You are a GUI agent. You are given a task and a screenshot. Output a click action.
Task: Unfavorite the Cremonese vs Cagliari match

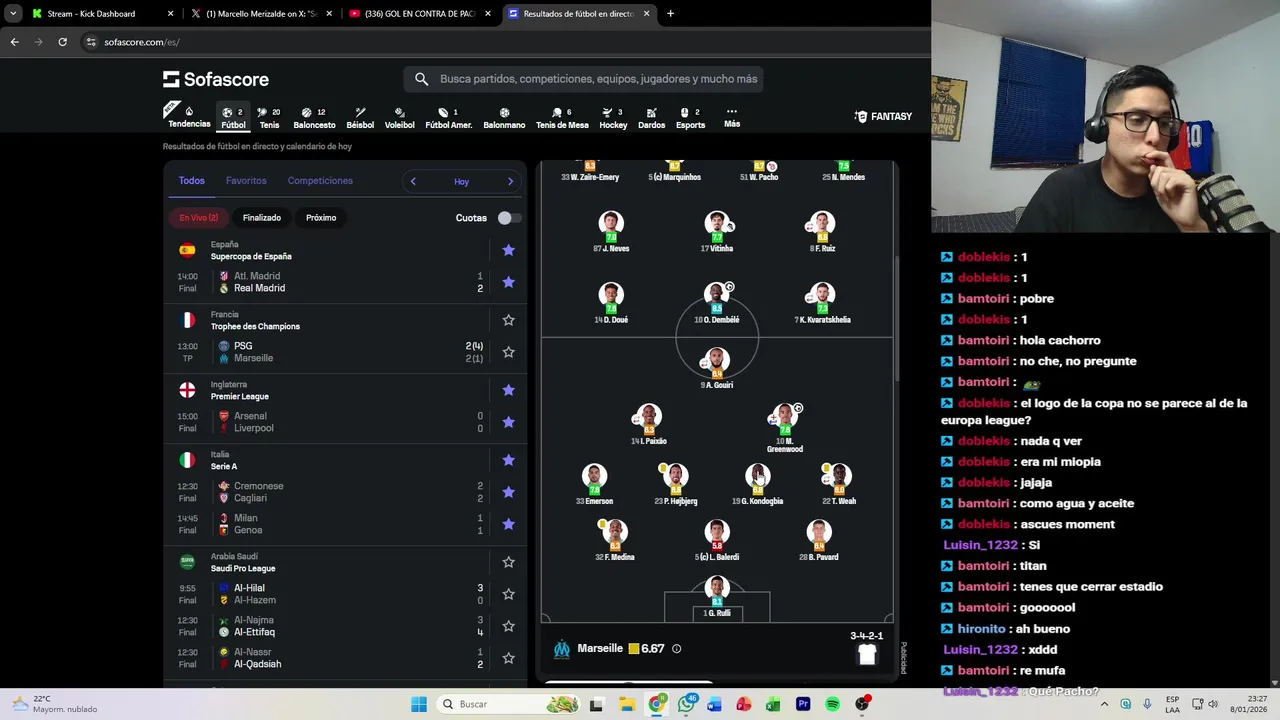(508, 492)
